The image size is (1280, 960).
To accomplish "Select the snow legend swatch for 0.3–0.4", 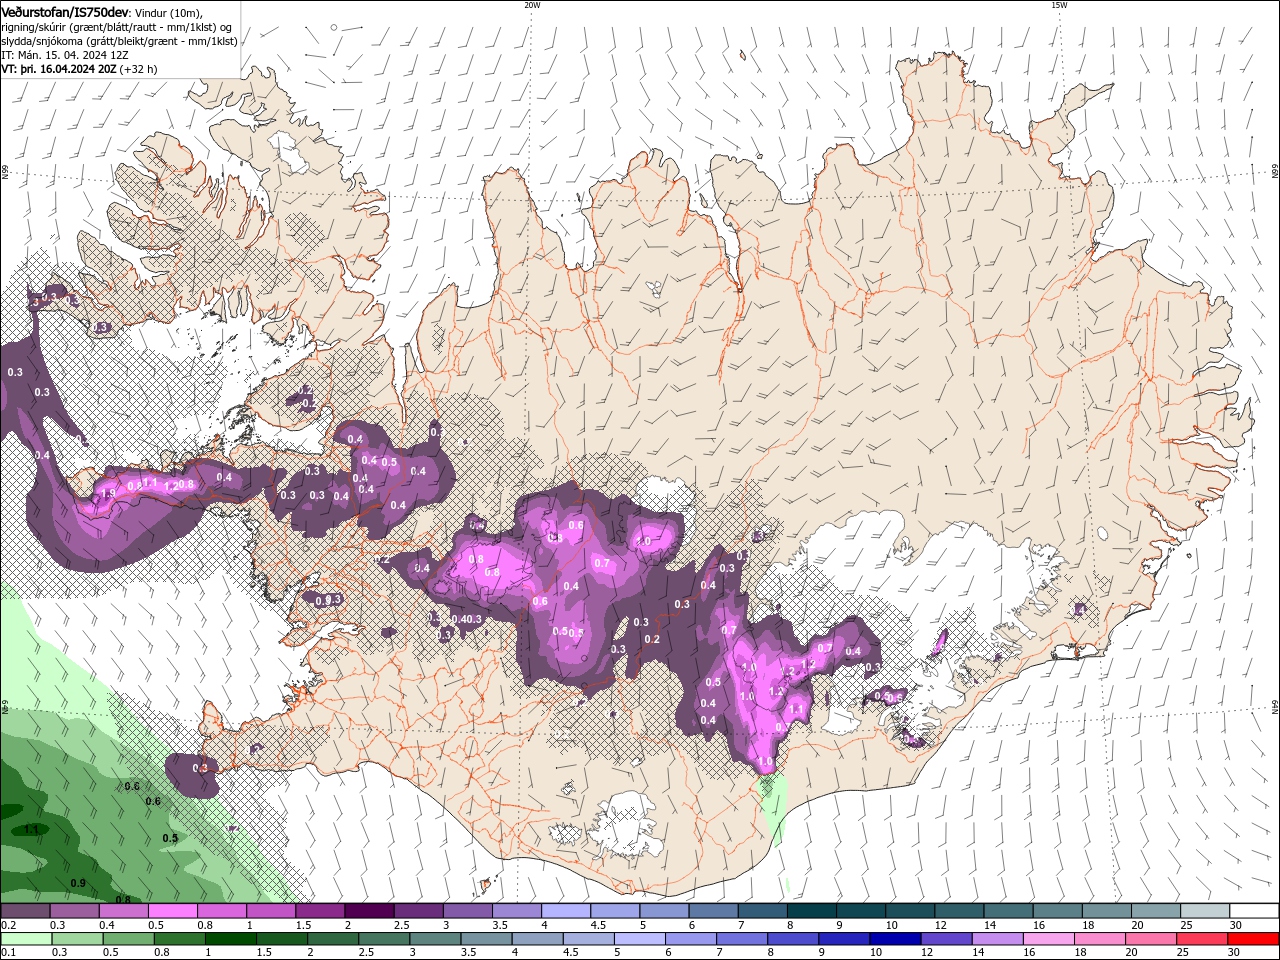I will coord(74,911).
